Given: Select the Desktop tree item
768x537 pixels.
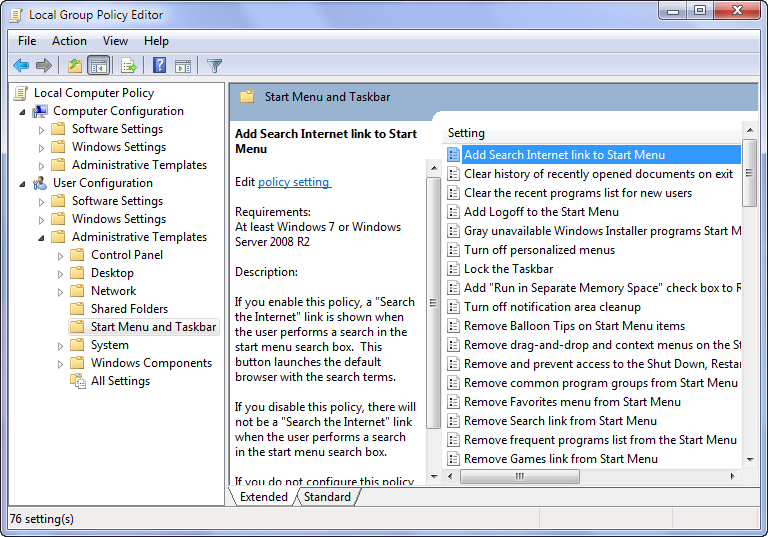Looking at the screenshot, I should (112, 273).
